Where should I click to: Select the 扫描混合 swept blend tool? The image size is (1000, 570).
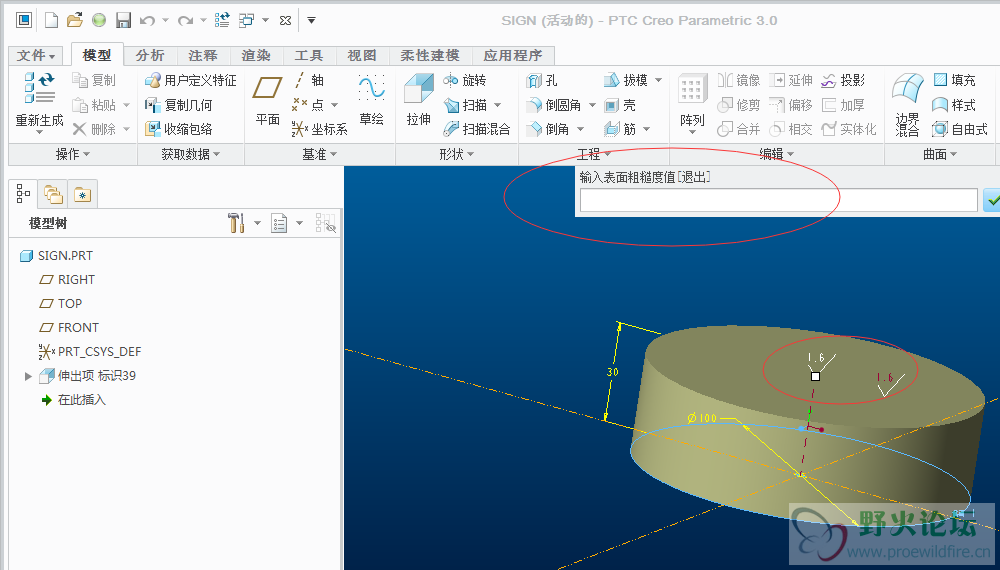(x=476, y=129)
